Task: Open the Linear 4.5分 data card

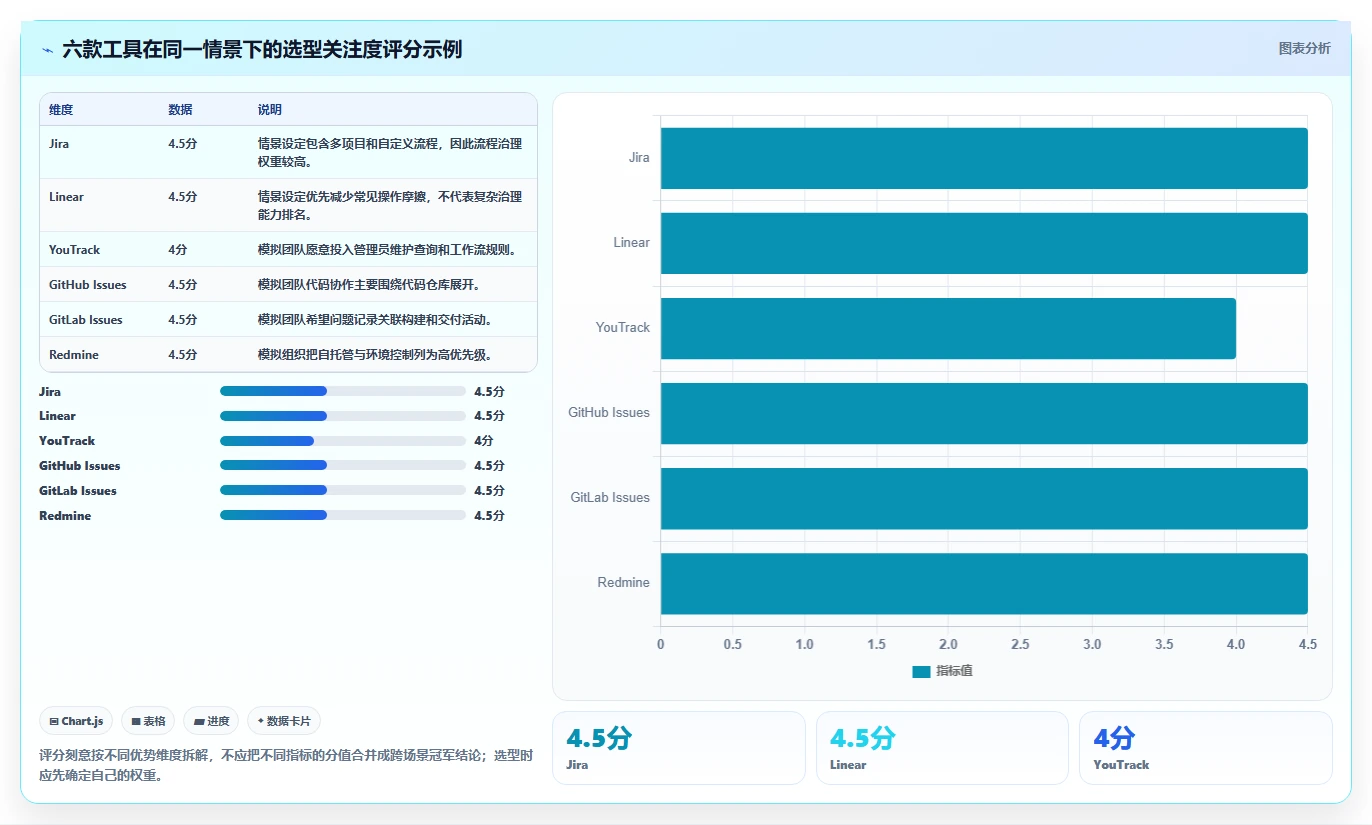Action: pos(942,748)
